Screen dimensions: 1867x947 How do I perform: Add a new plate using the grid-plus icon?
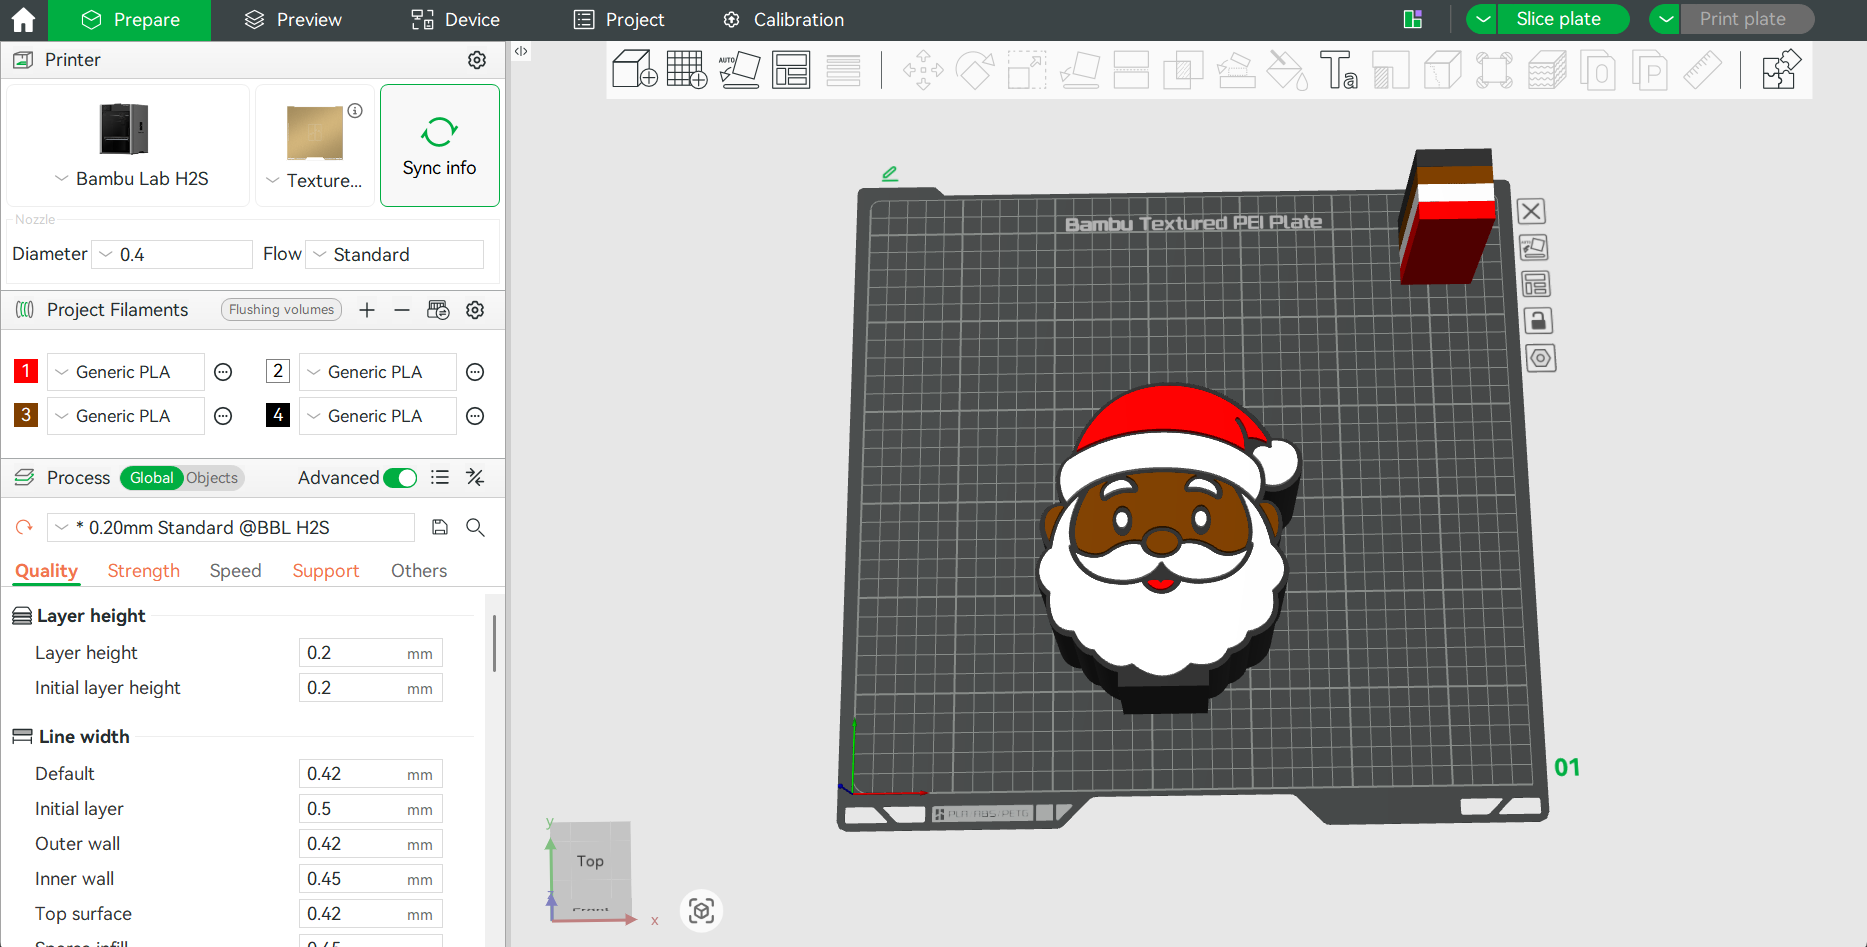click(687, 69)
